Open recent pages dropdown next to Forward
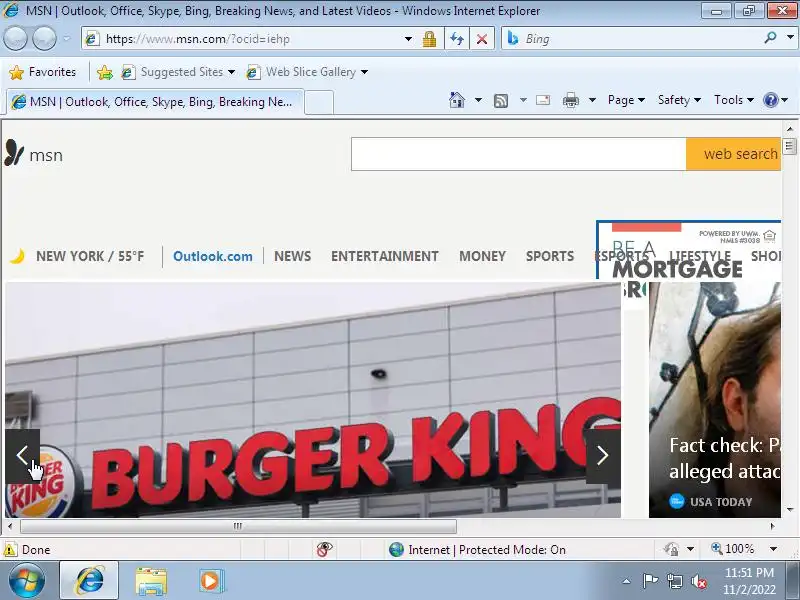 tap(67, 39)
